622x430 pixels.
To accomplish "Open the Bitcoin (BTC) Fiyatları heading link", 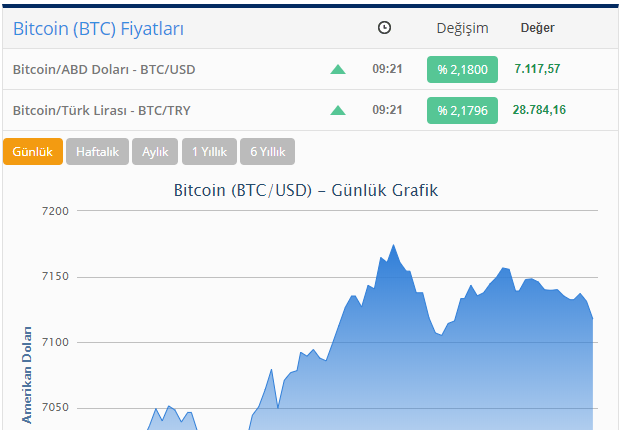I will coord(98,29).
